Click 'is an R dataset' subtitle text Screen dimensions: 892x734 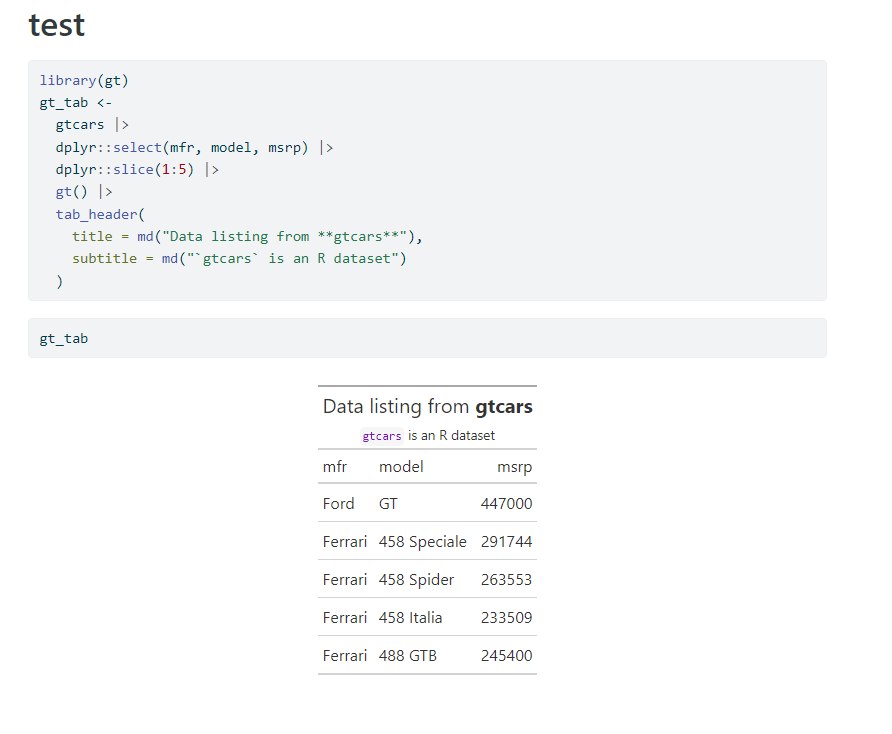point(451,436)
